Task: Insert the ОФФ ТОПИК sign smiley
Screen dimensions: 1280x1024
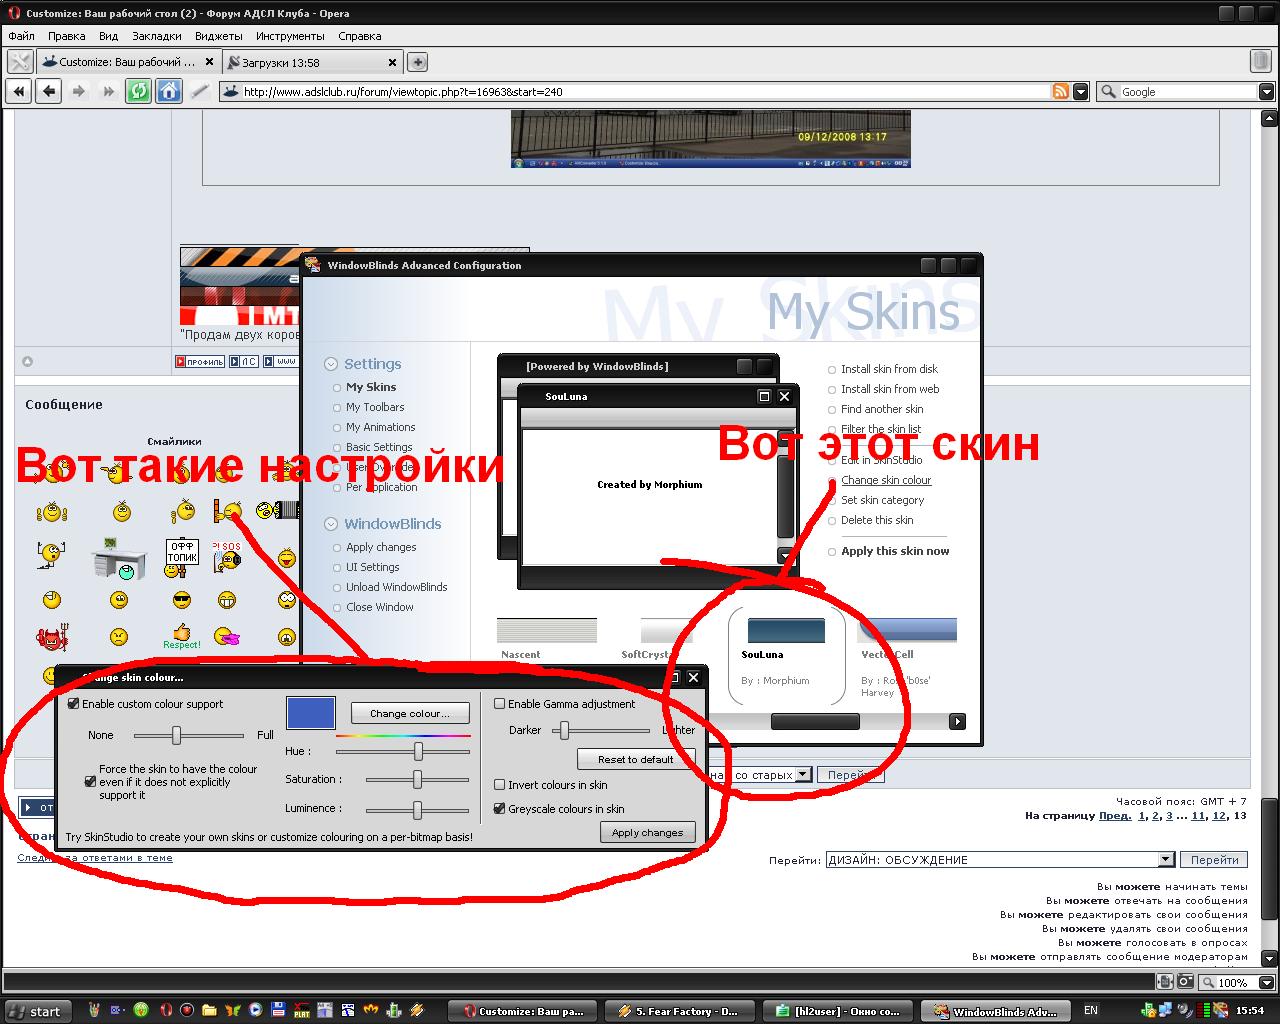Action: (181, 556)
